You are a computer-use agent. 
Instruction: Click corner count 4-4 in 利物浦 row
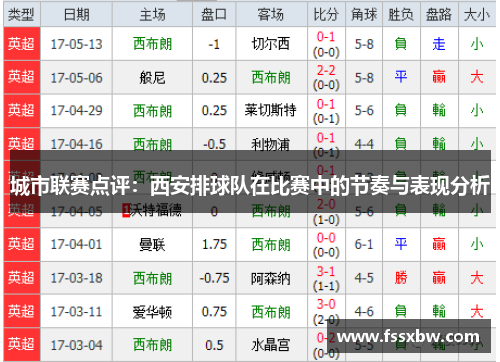(x=364, y=144)
